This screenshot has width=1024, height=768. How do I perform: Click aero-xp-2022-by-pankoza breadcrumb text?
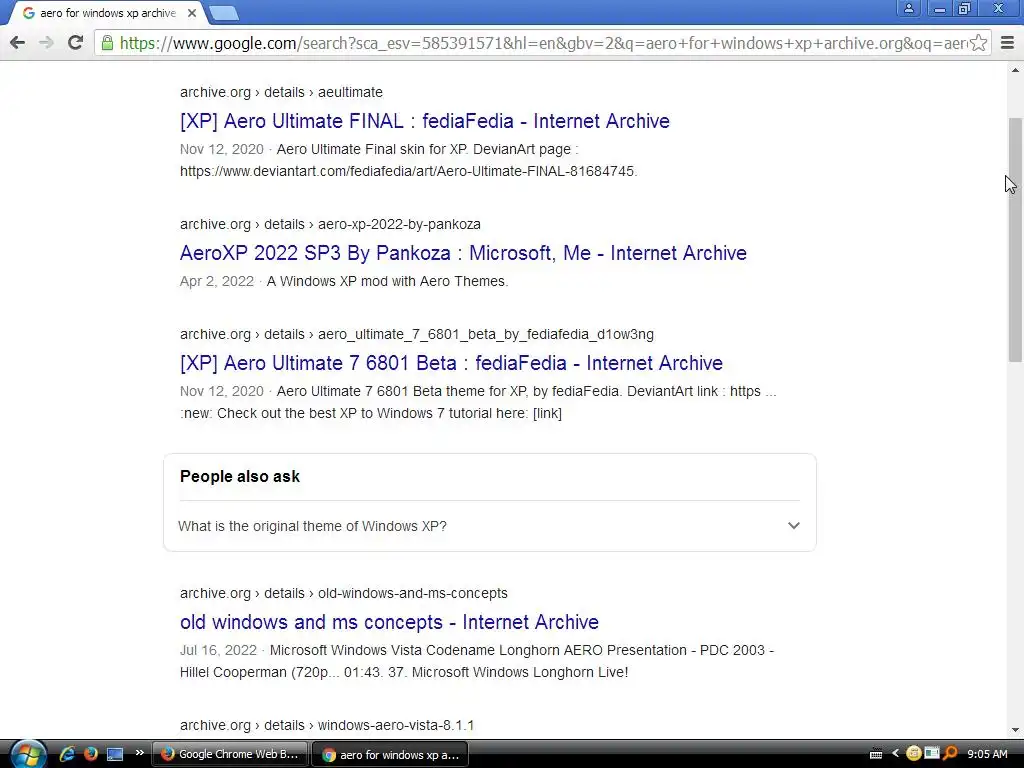399,224
